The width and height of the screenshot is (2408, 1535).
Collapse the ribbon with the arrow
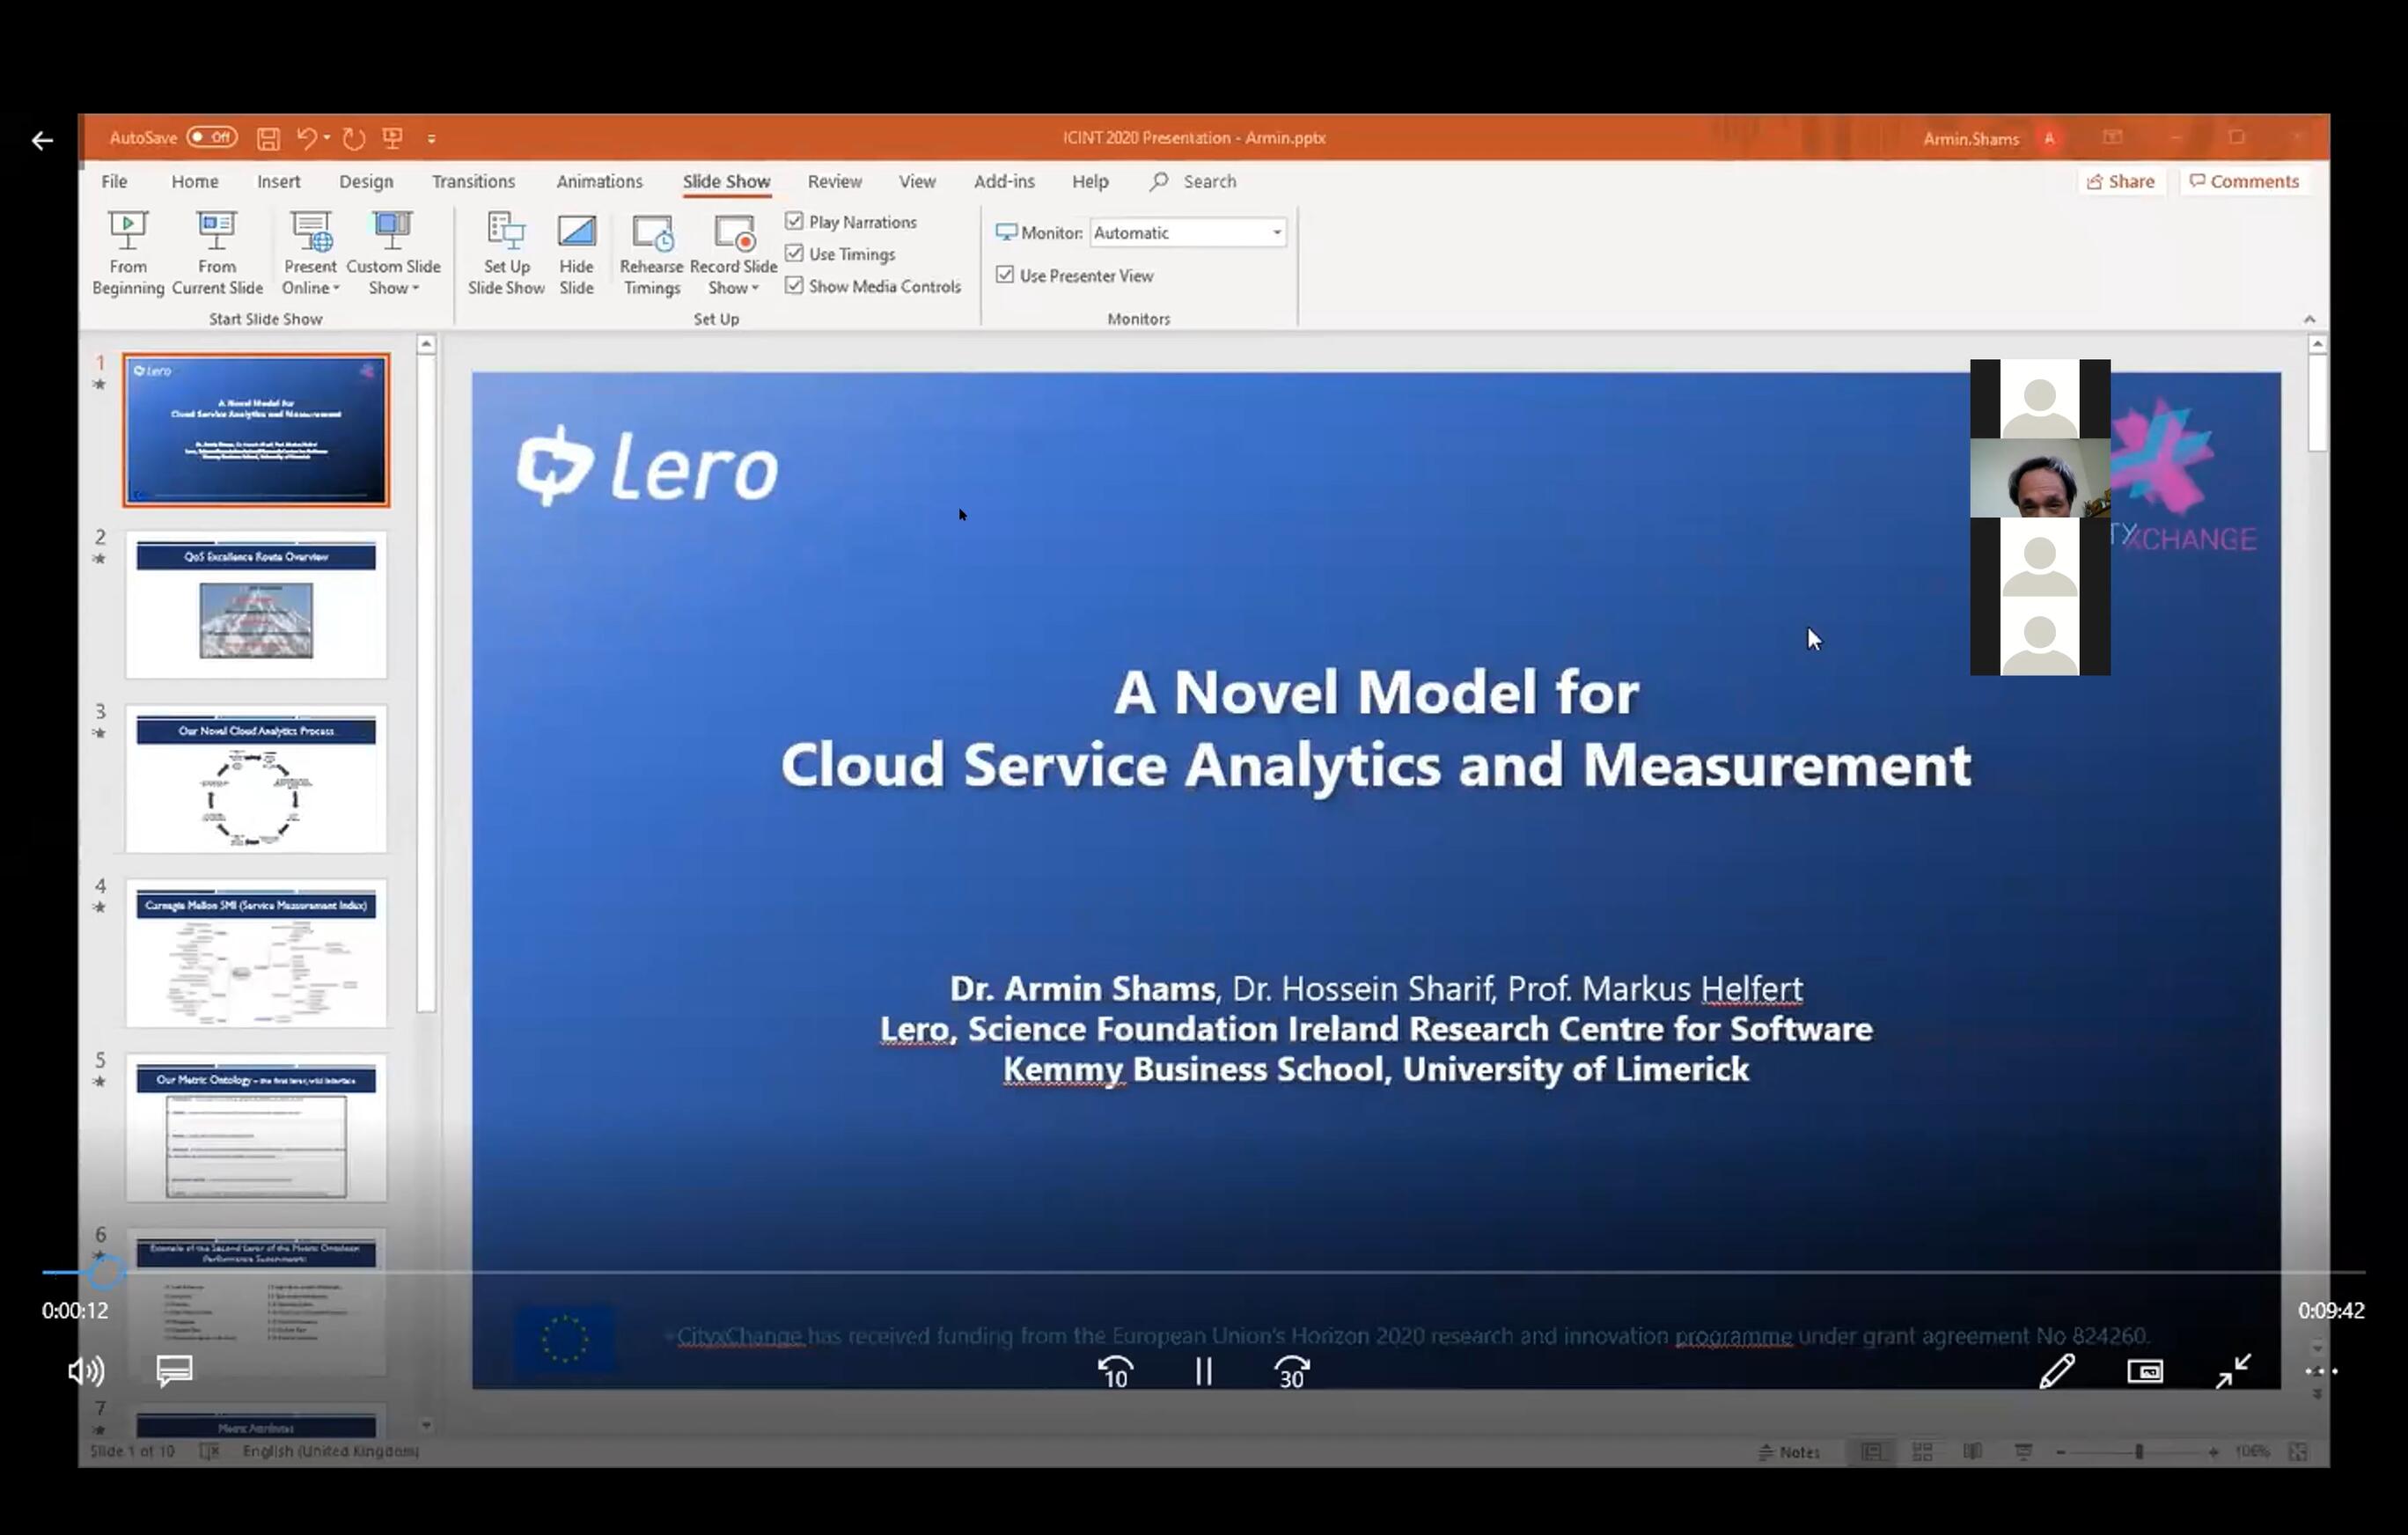2309,319
